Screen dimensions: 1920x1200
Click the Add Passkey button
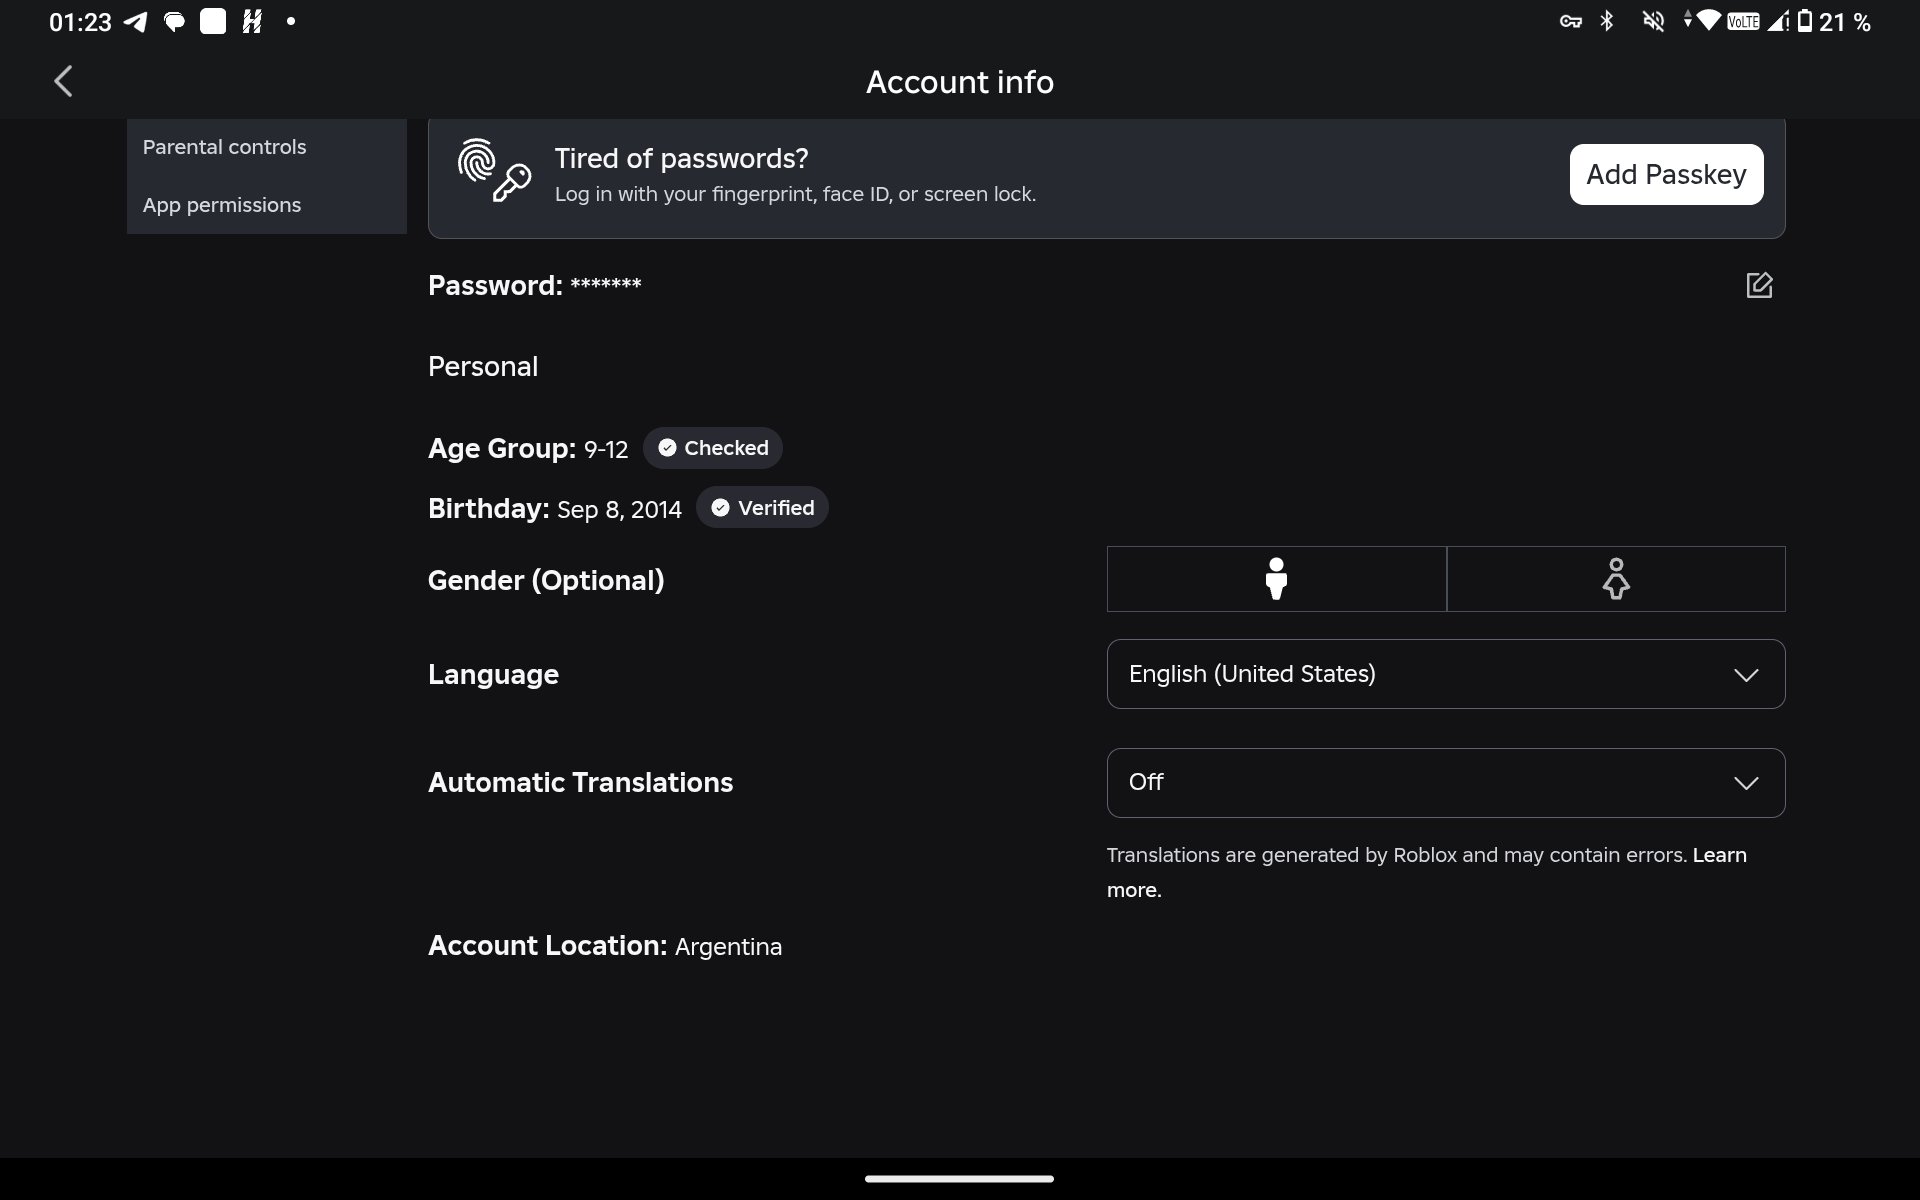click(1666, 174)
